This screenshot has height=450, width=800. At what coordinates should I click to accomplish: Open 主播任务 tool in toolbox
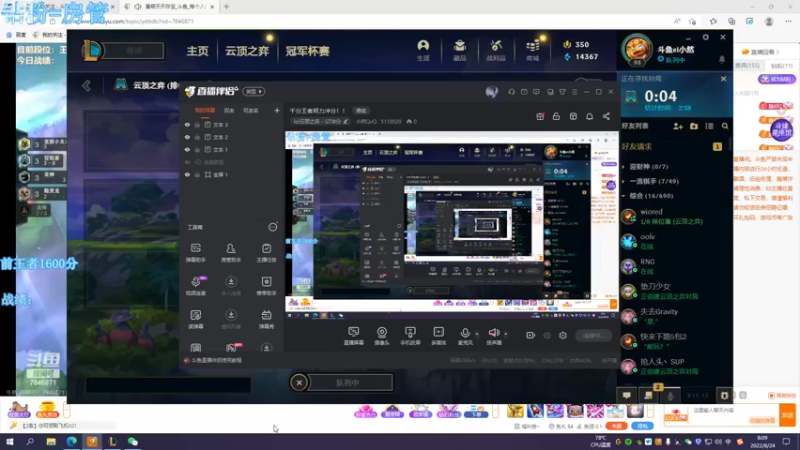tap(266, 253)
